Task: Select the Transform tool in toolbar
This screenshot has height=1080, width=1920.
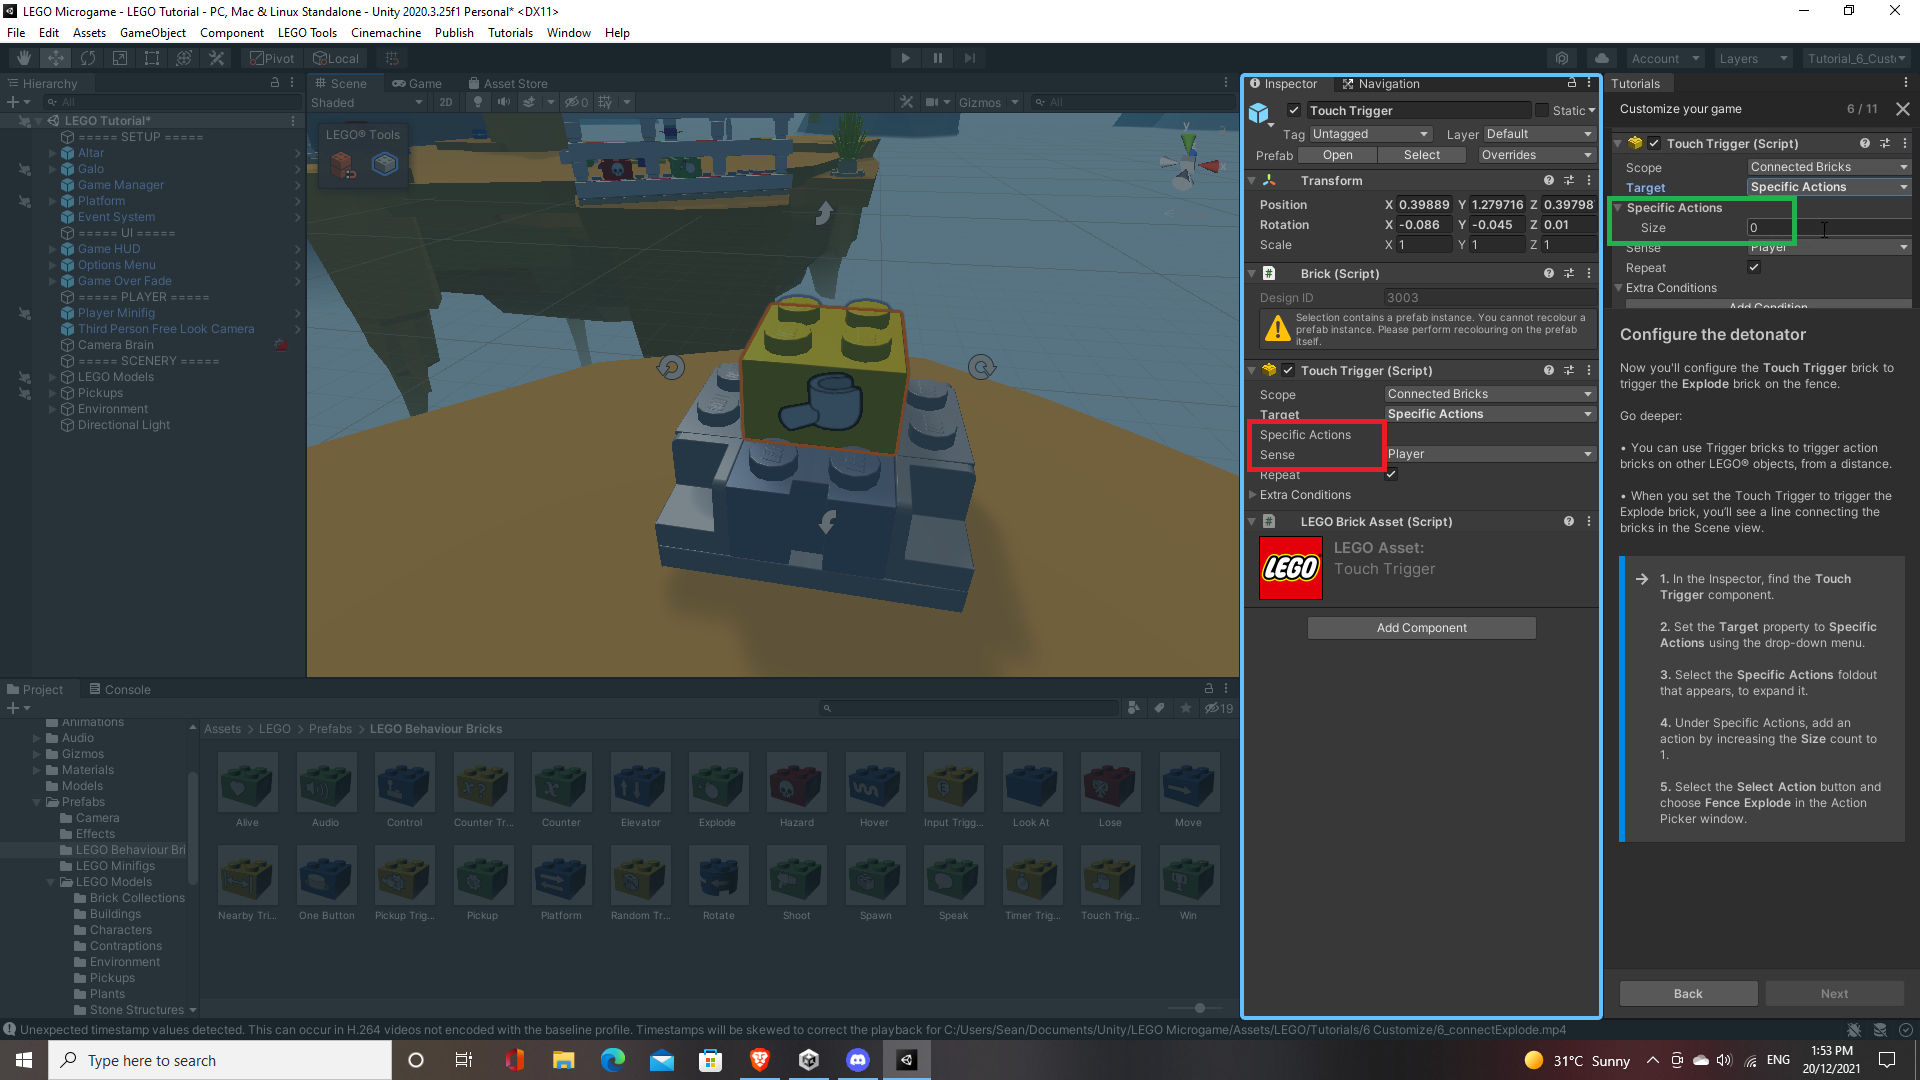Action: pos(184,58)
